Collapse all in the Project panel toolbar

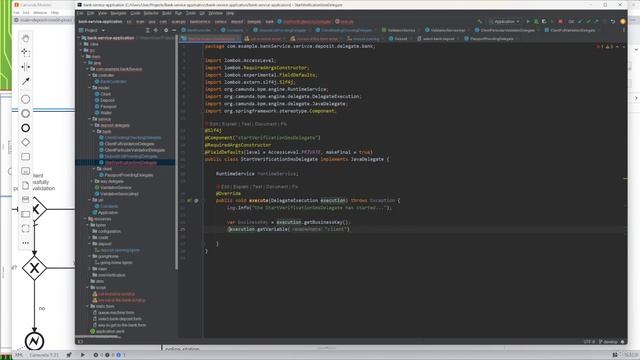click(156, 30)
